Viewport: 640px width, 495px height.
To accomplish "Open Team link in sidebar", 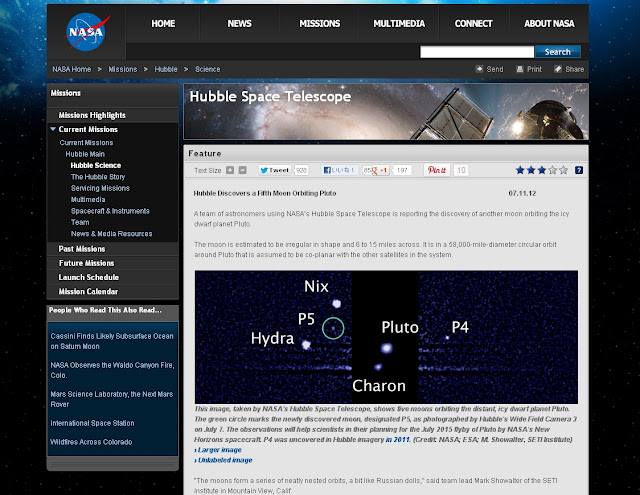I will (x=80, y=222).
